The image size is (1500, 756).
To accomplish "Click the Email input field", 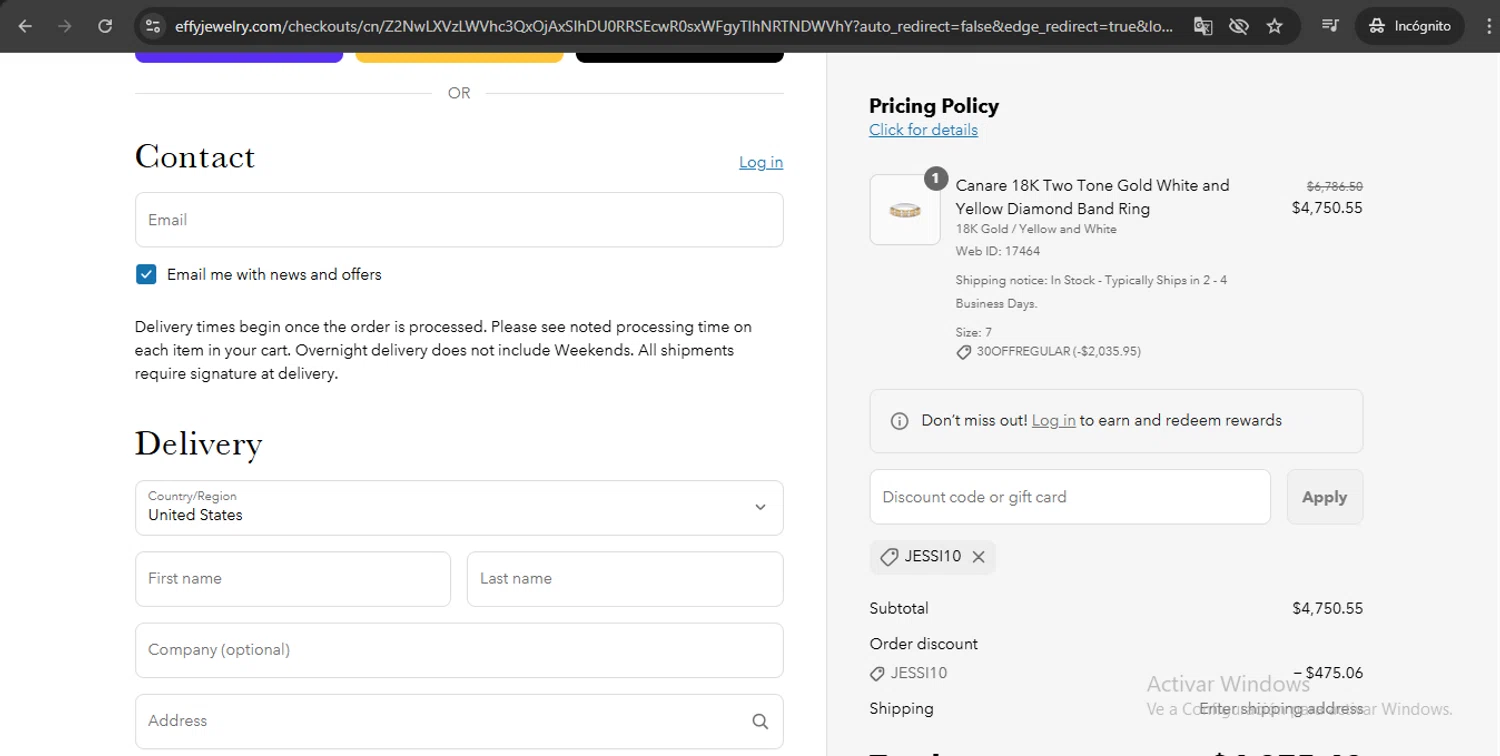I will click(459, 220).
